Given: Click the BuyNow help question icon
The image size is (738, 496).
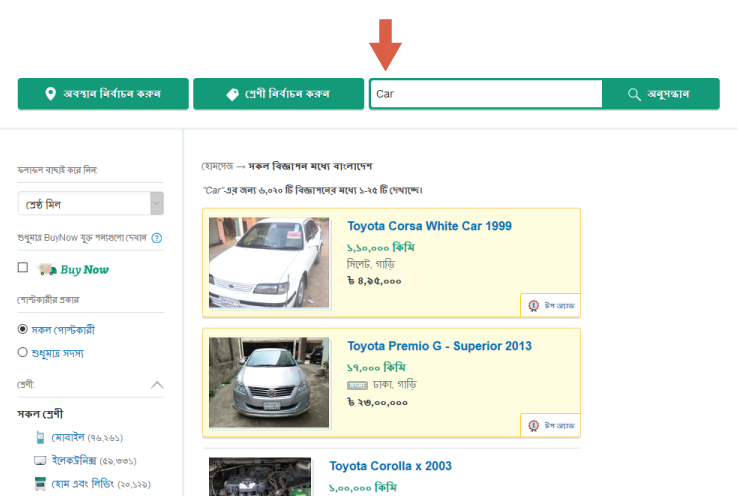Looking at the screenshot, I should (157, 238).
